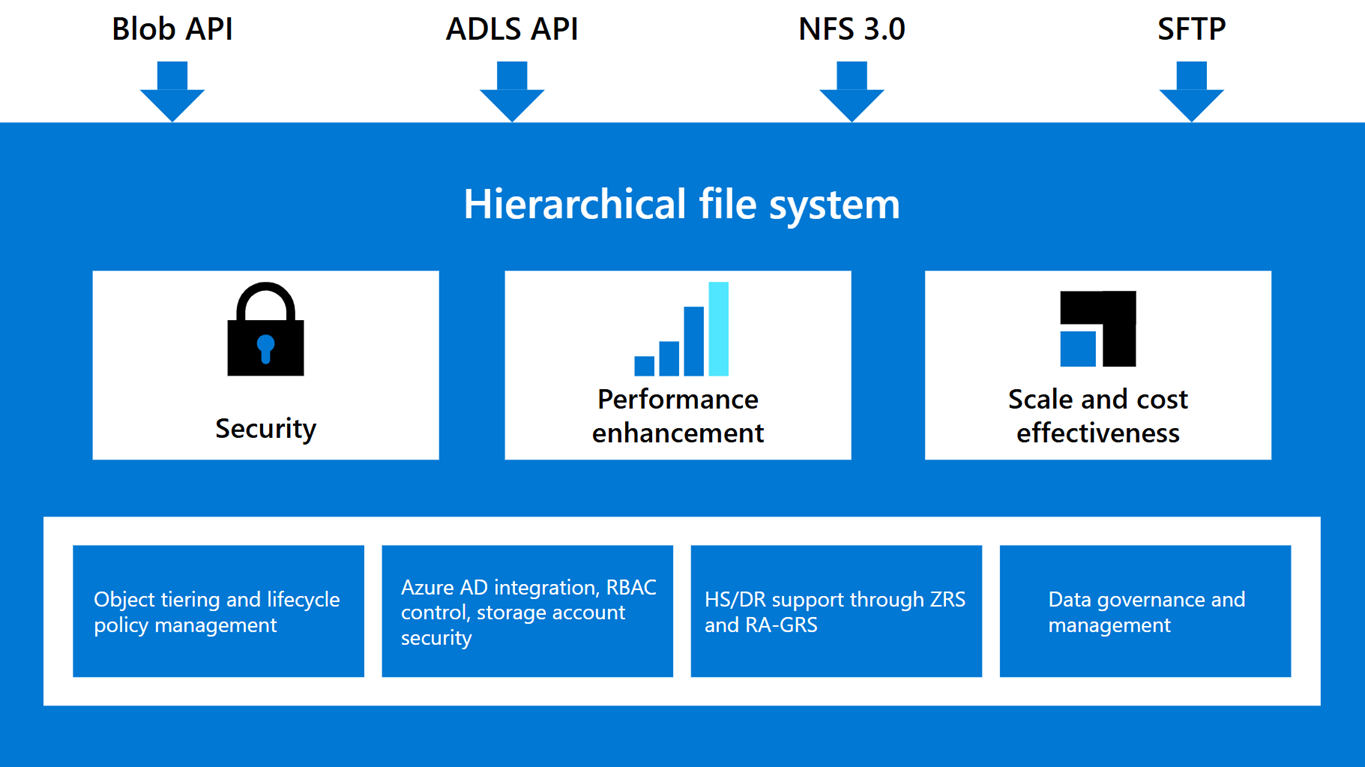The image size is (1365, 767).
Task: Select HS/DR support through ZRS box
Action: 836,611
